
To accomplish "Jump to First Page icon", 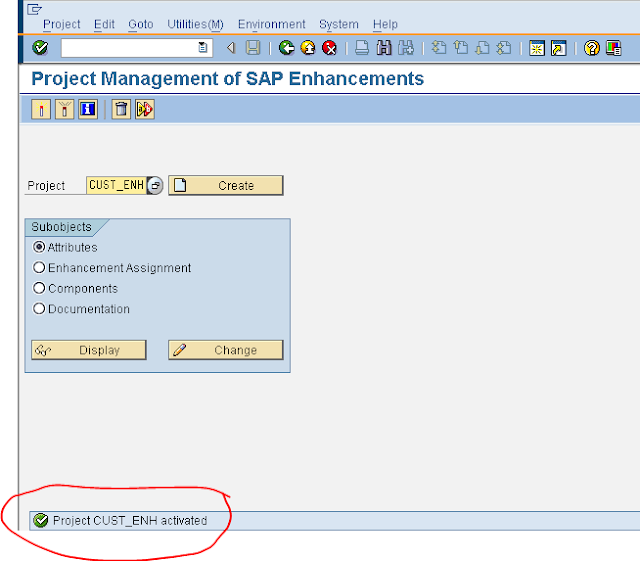I will tap(439, 48).
